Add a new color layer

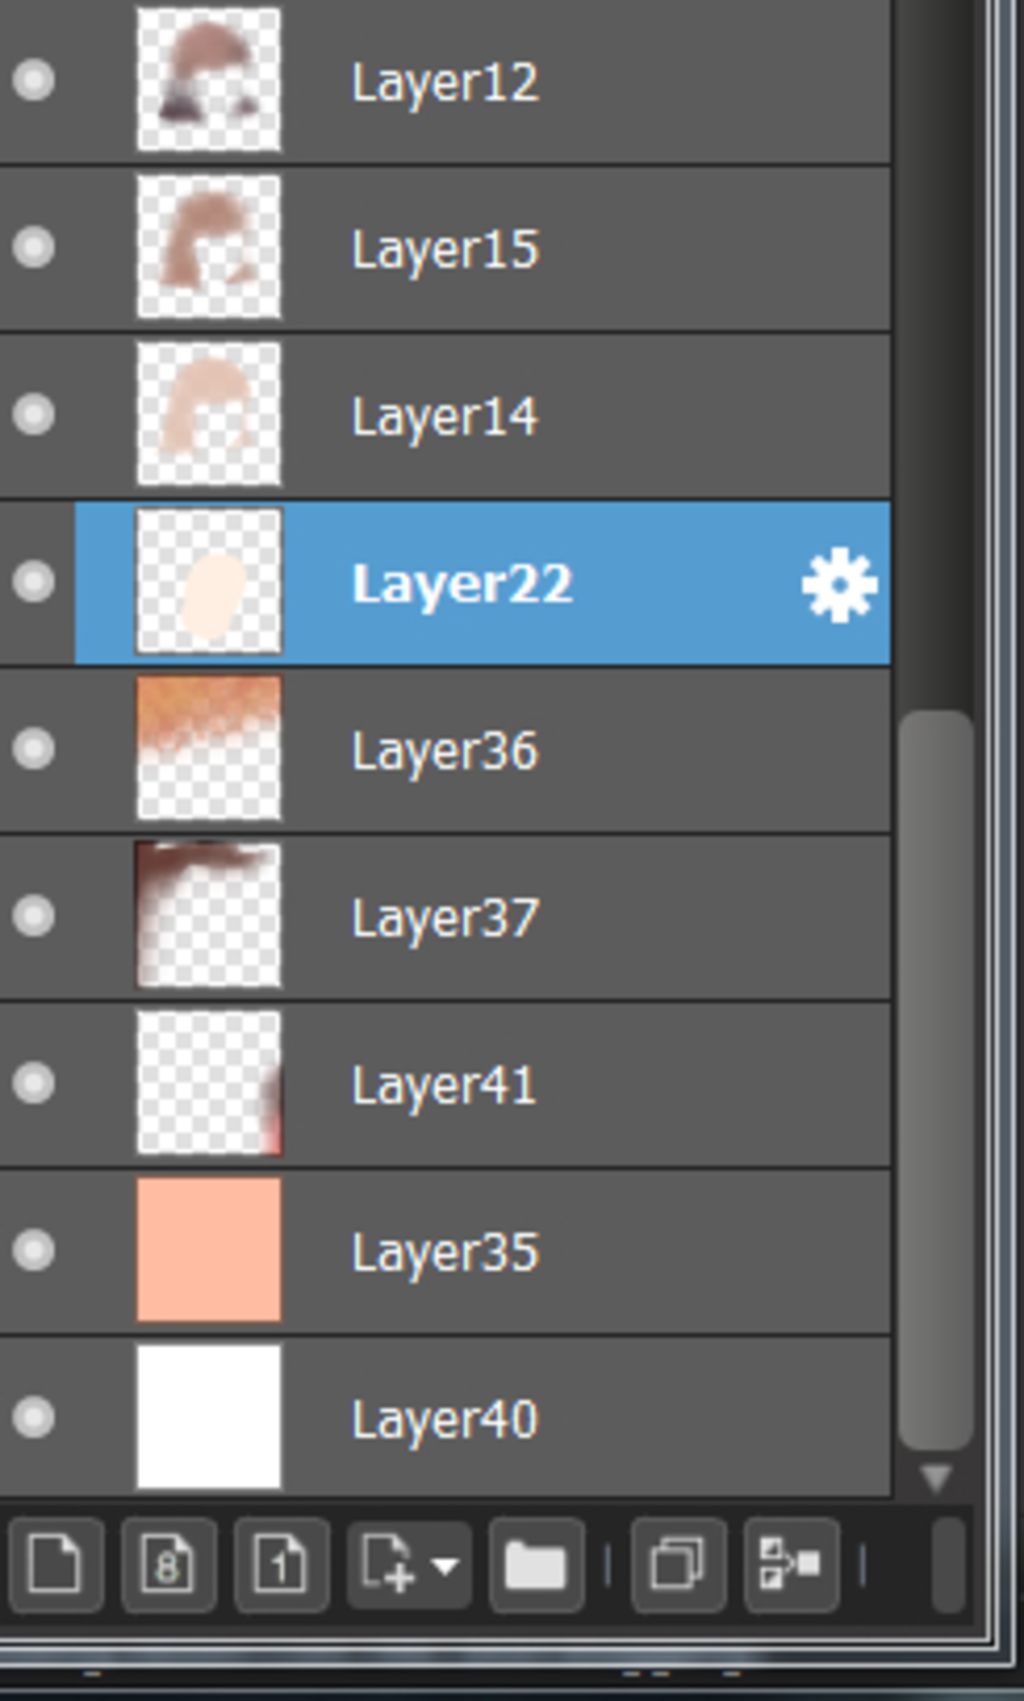pos(55,1564)
